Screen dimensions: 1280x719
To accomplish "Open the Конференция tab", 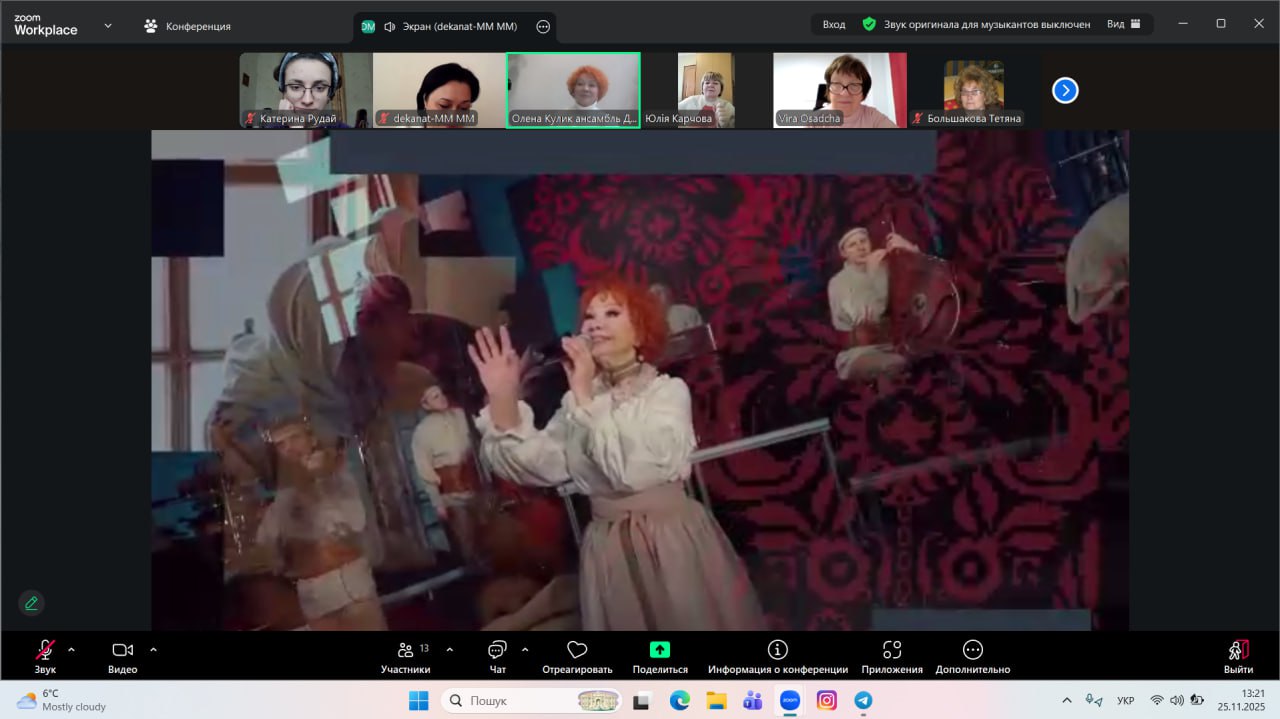I will coord(187,26).
